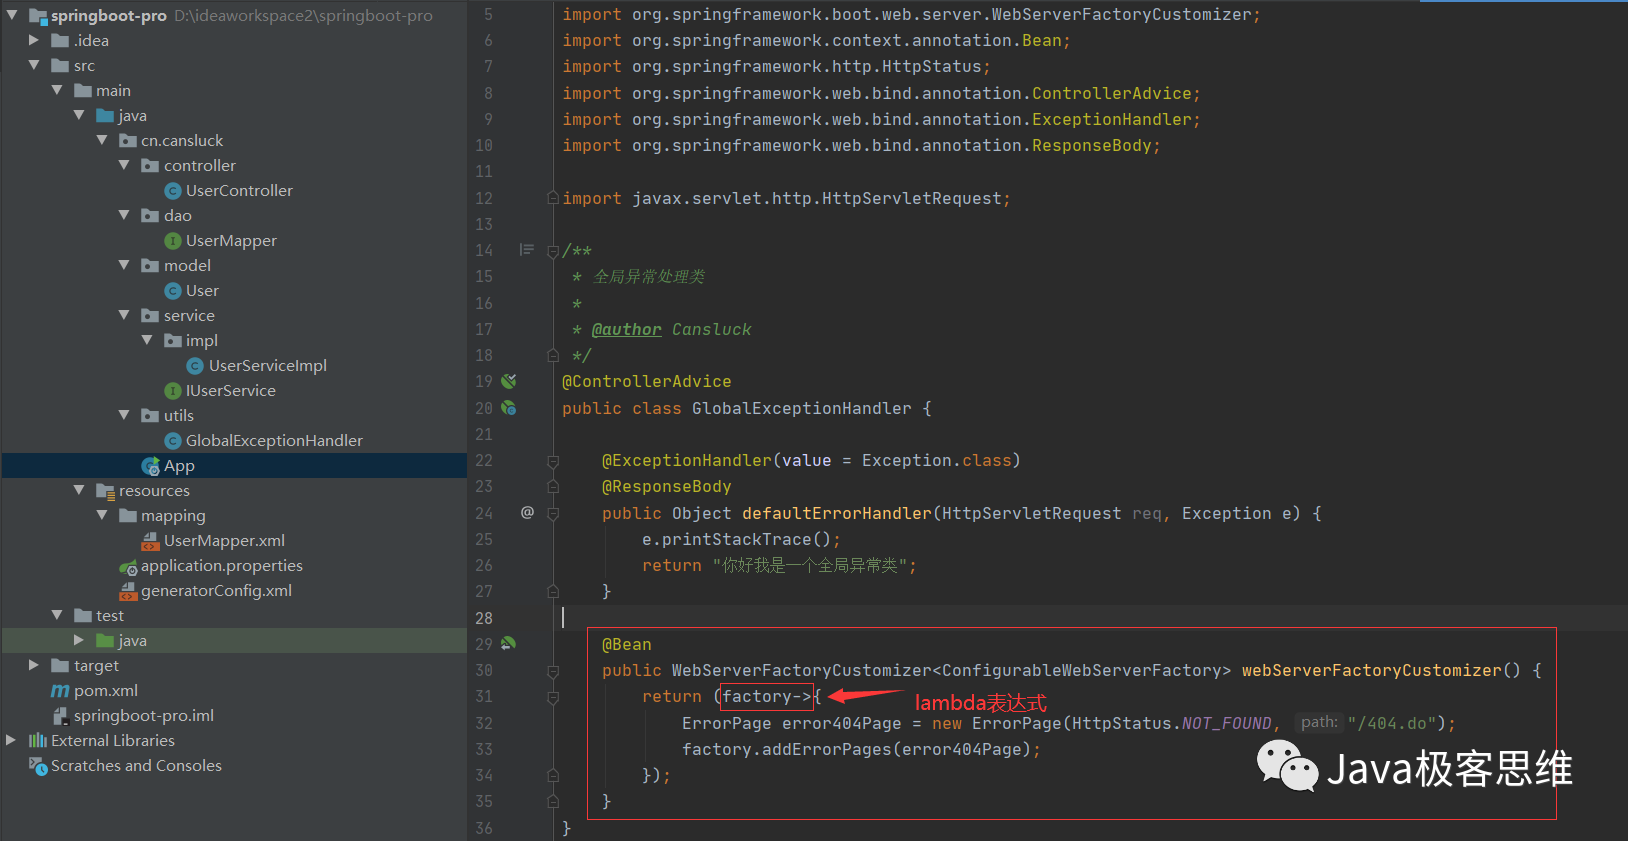The width and height of the screenshot is (1628, 841).
Task: Click the UserServiceImpl class icon
Action: (x=196, y=366)
